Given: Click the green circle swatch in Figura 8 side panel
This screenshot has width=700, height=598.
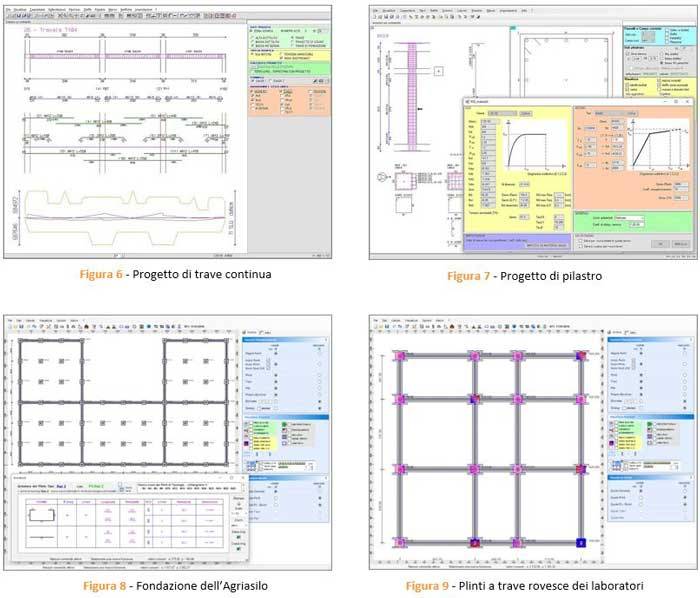Looking at the screenshot, I should (x=284, y=424).
